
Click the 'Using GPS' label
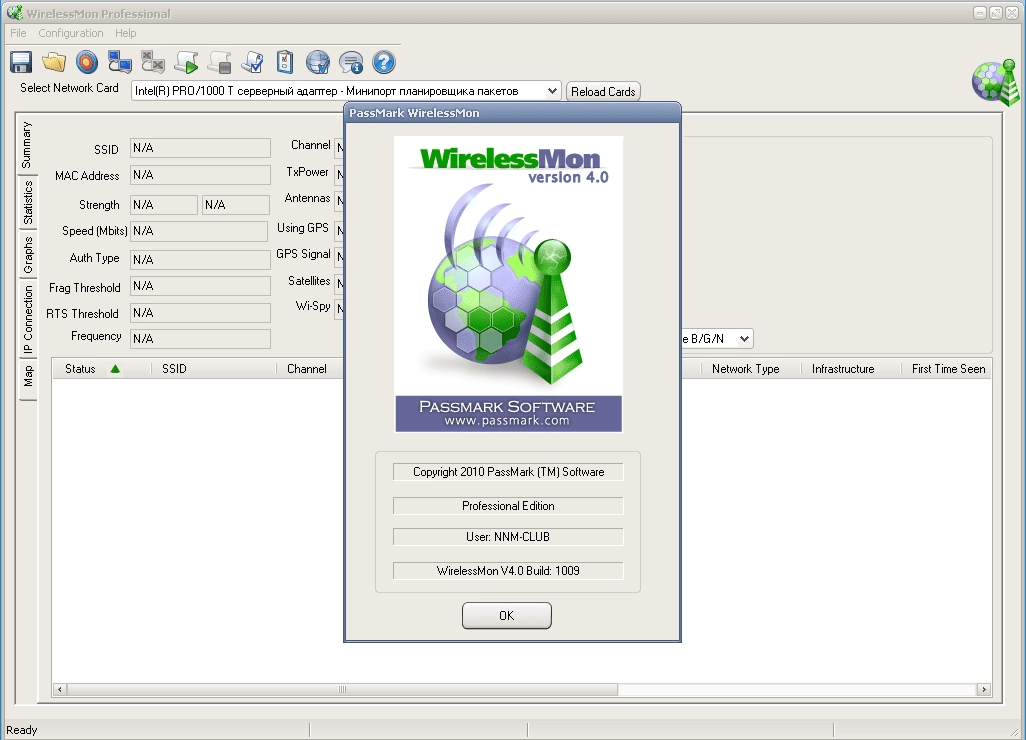click(302, 228)
